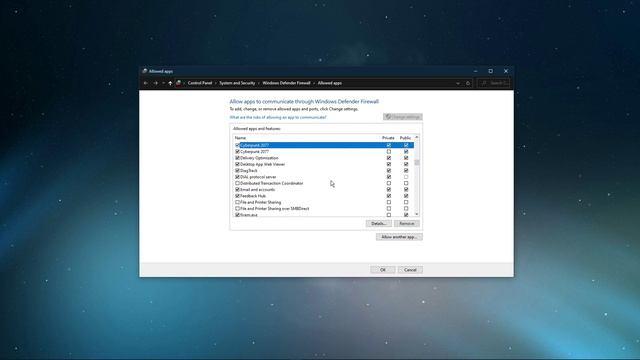The height and width of the screenshot is (360, 640).
Task: Click the list scrollbar up arrow
Action: 417,137
